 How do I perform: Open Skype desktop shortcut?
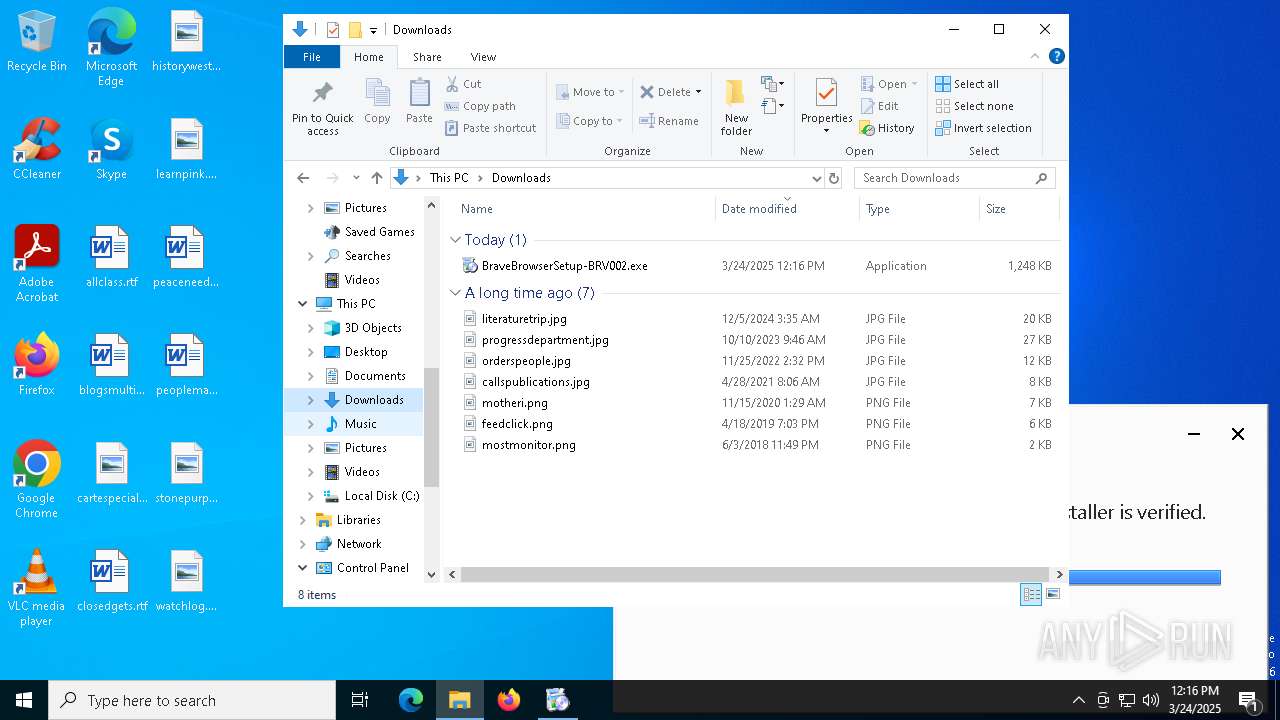pos(111,149)
